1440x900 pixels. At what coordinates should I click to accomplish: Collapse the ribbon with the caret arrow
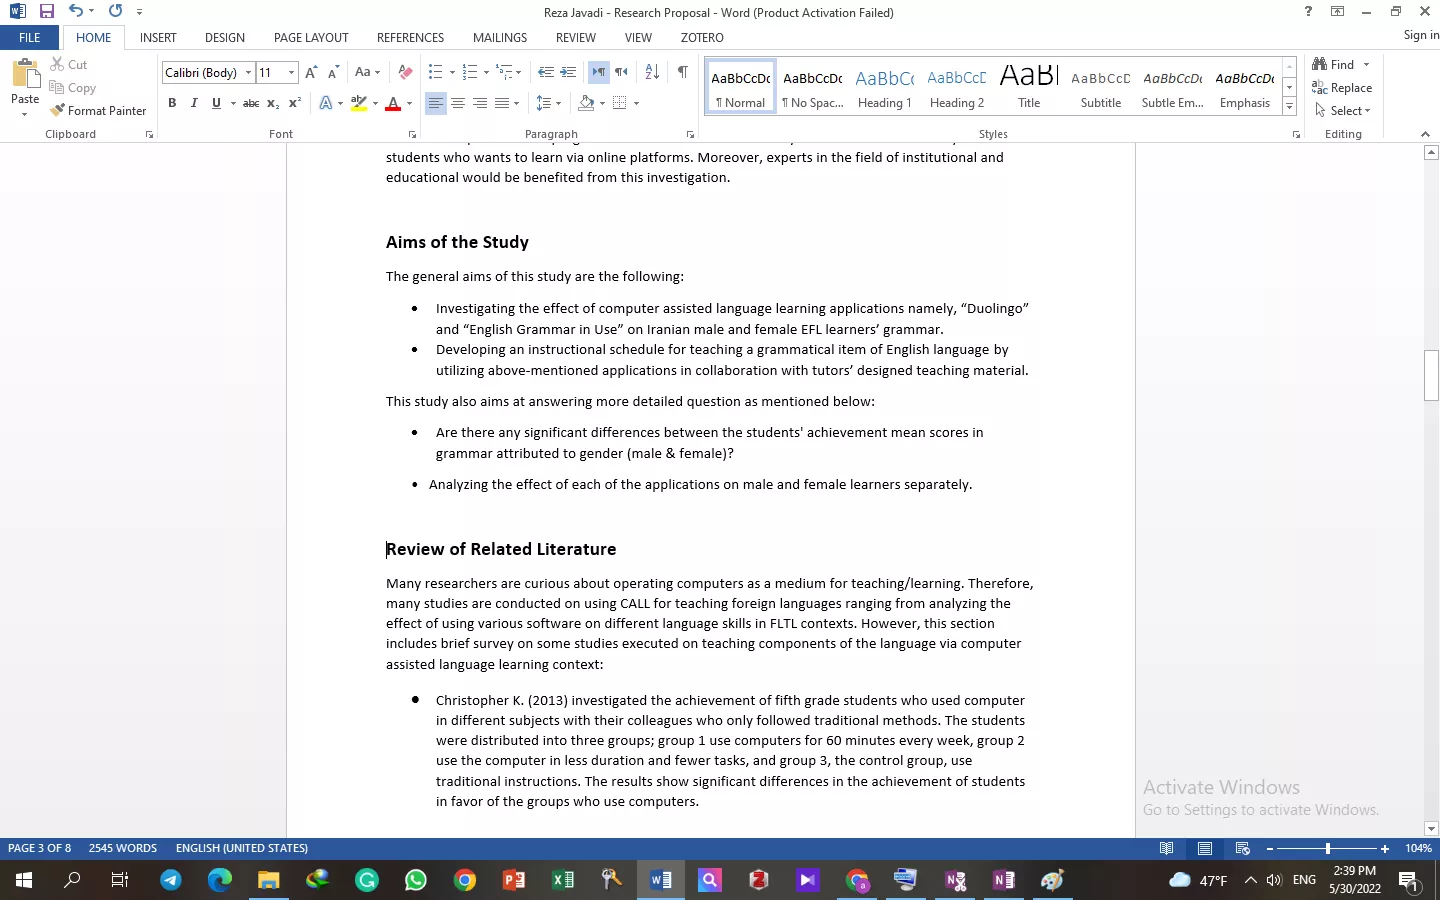coord(1425,134)
